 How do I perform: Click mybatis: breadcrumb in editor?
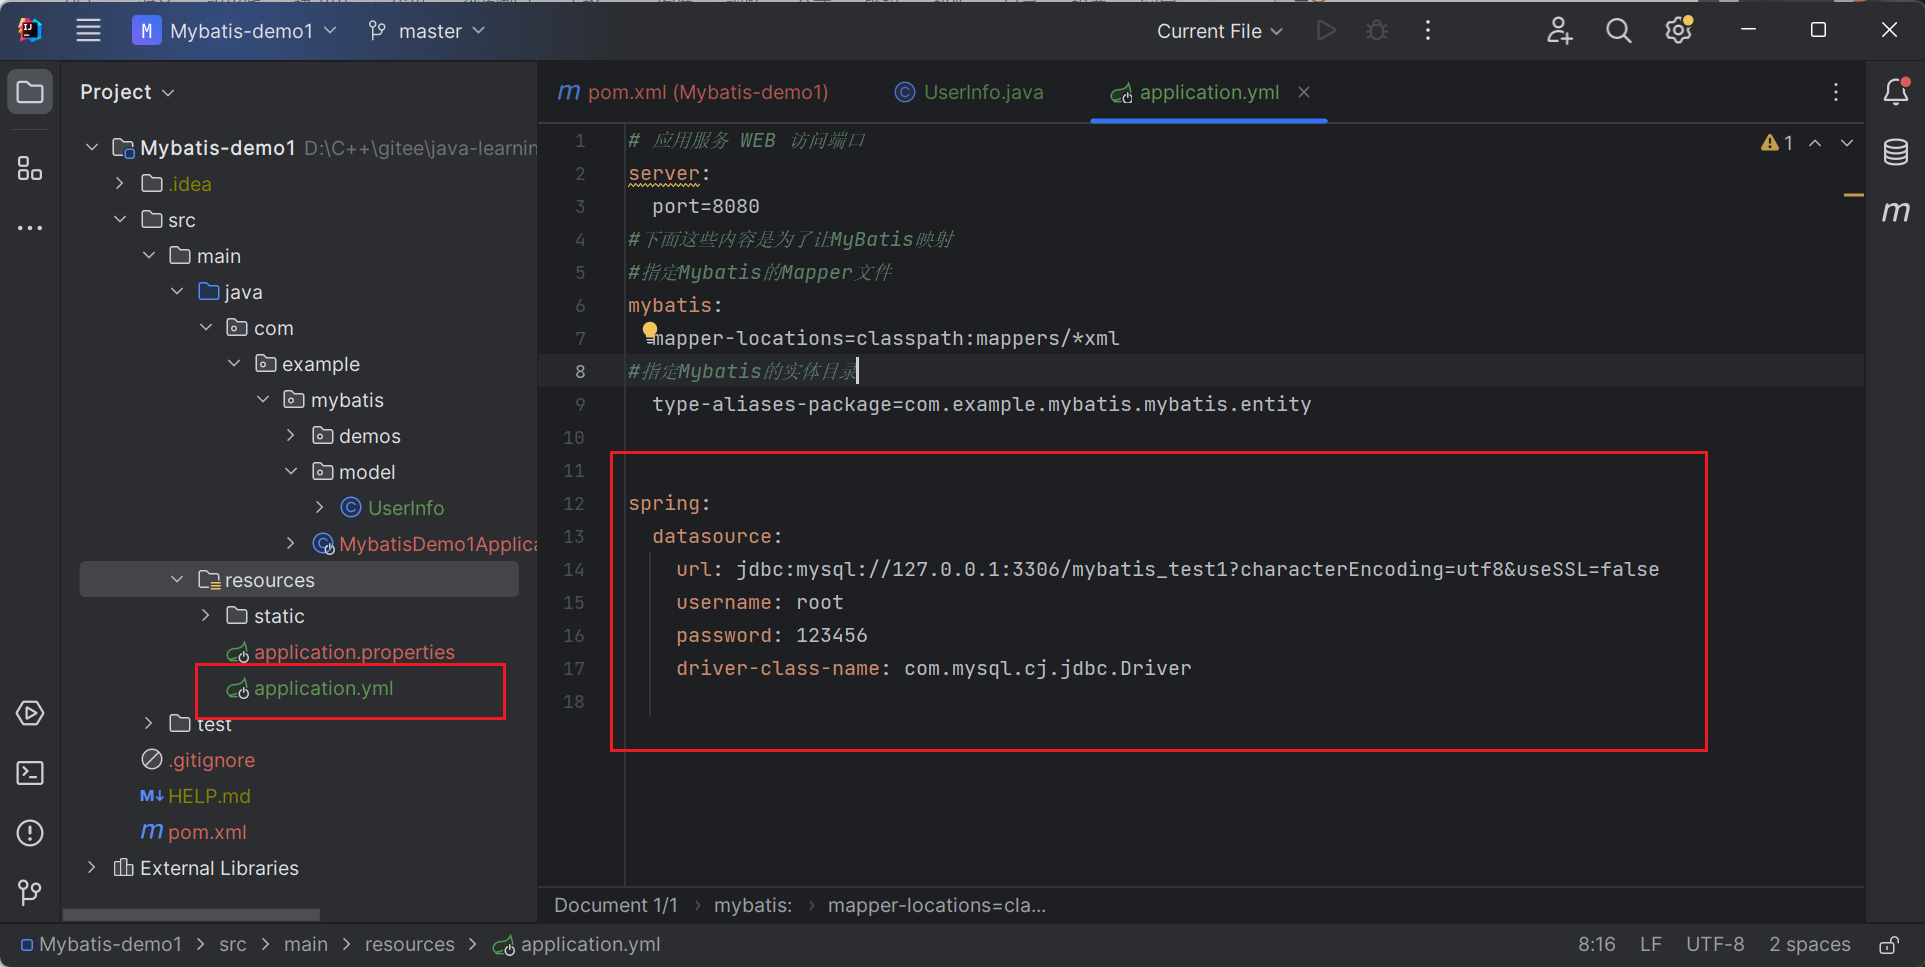(x=753, y=906)
